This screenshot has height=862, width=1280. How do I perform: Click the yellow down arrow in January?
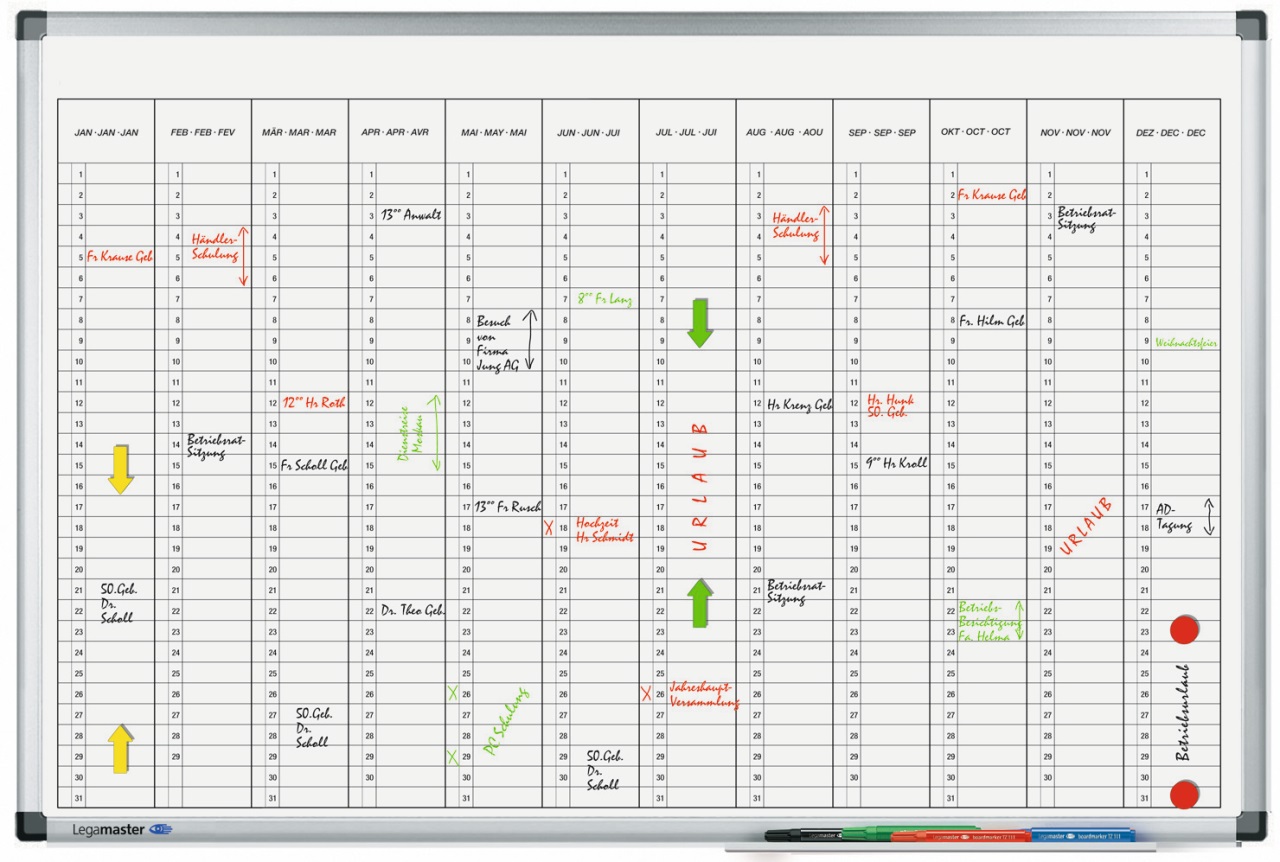[x=120, y=470]
